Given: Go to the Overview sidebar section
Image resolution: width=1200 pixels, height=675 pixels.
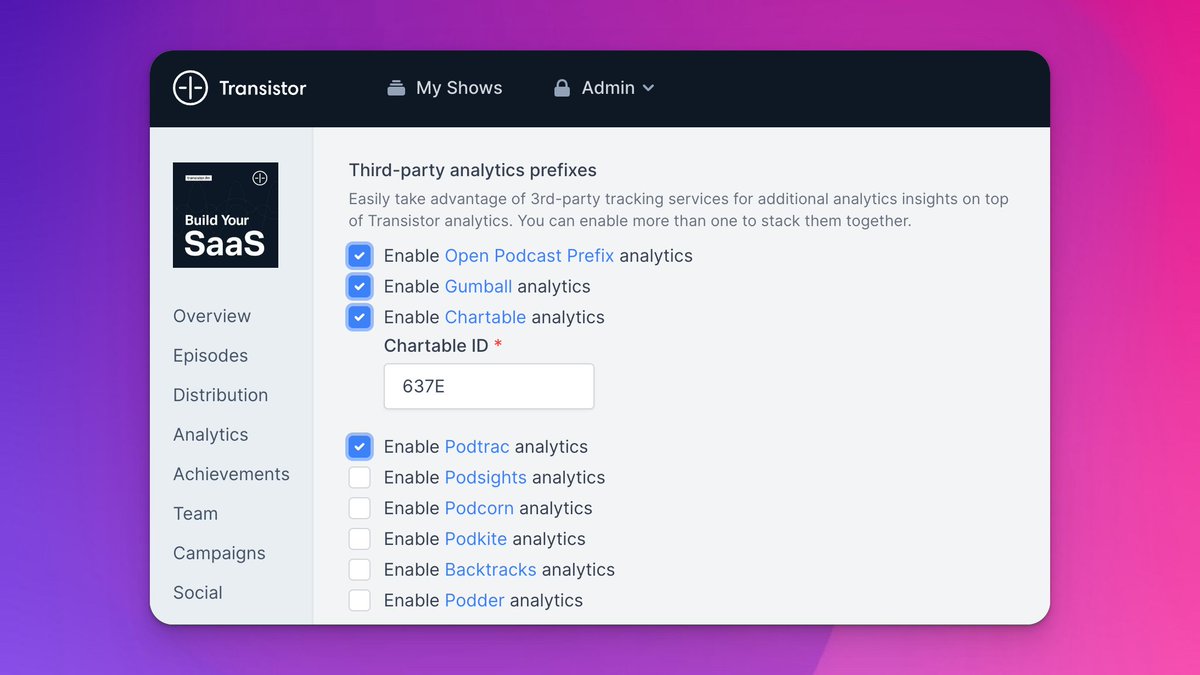Looking at the screenshot, I should 212,316.
